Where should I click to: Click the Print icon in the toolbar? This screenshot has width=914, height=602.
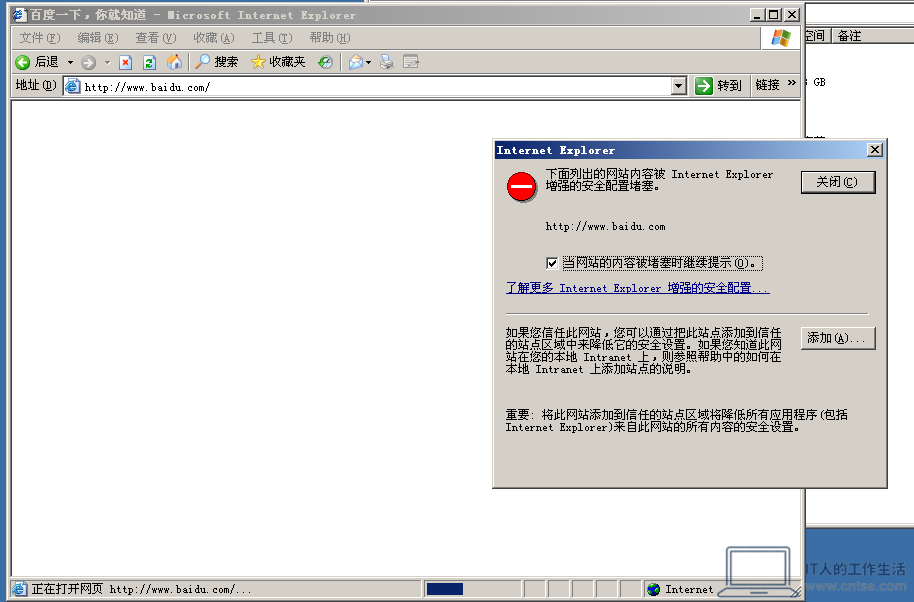pos(386,62)
